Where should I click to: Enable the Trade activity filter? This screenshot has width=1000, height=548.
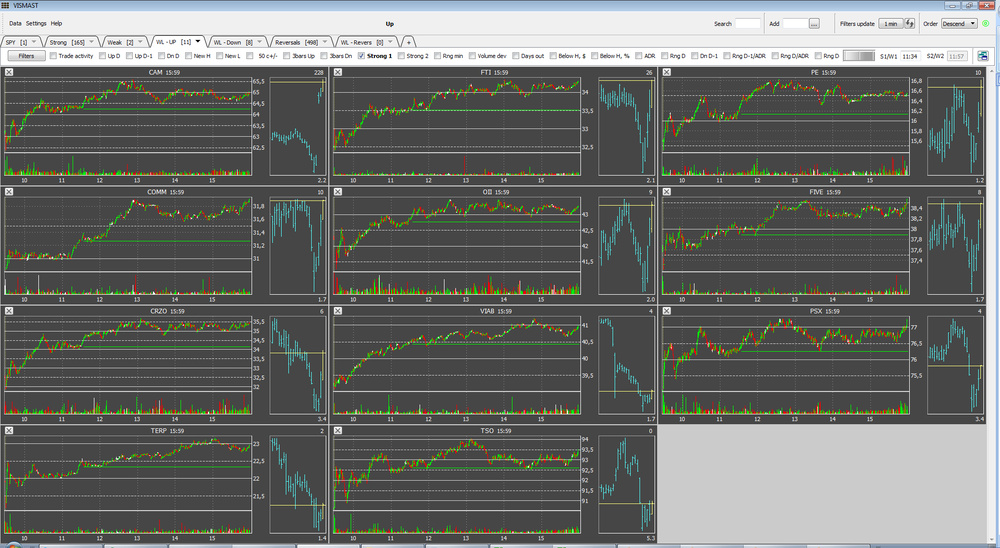click(54, 56)
